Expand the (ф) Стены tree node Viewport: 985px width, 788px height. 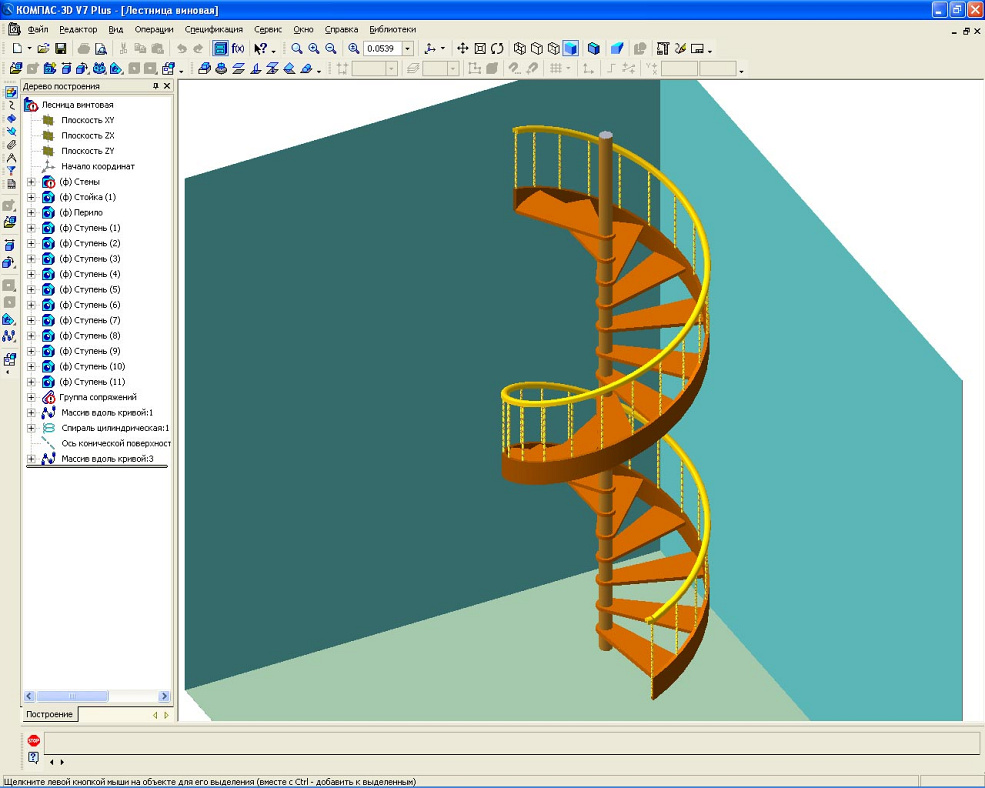click(x=31, y=182)
